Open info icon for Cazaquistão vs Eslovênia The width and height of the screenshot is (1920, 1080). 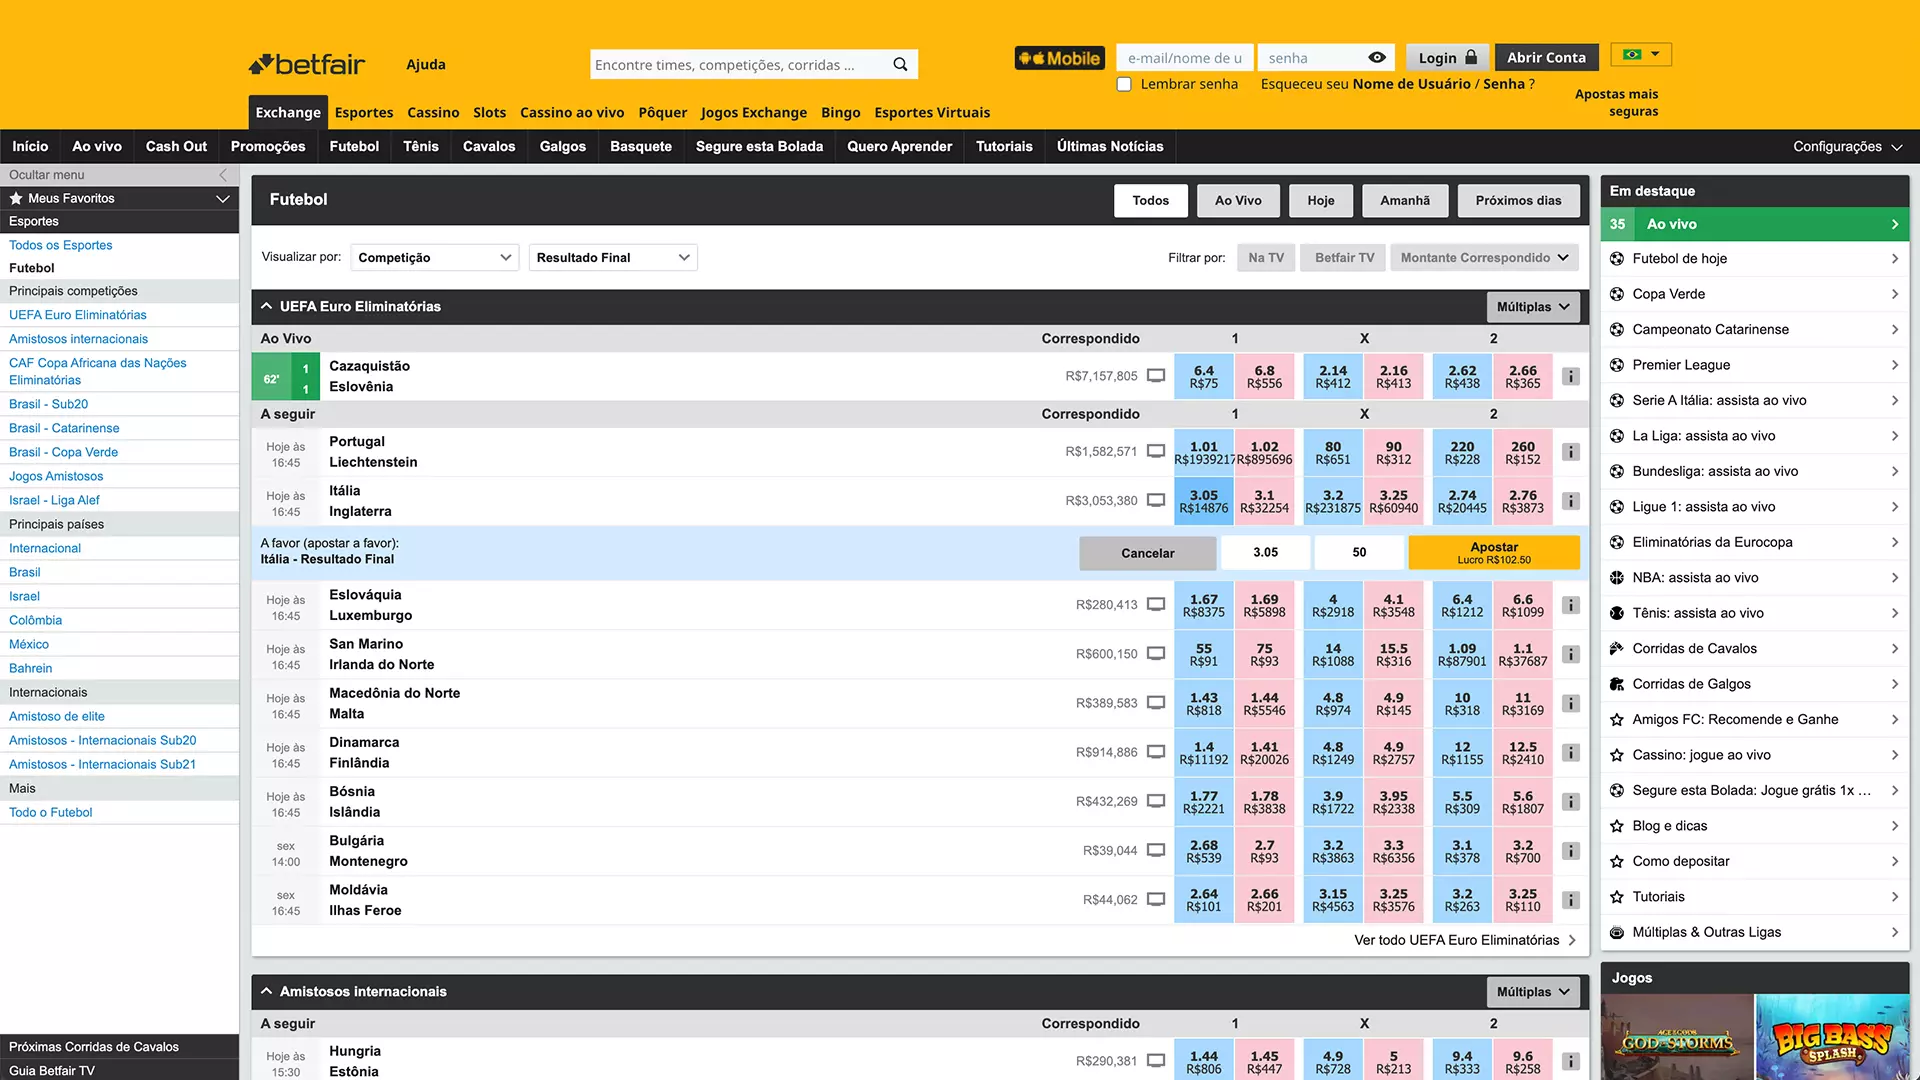[x=1571, y=377]
